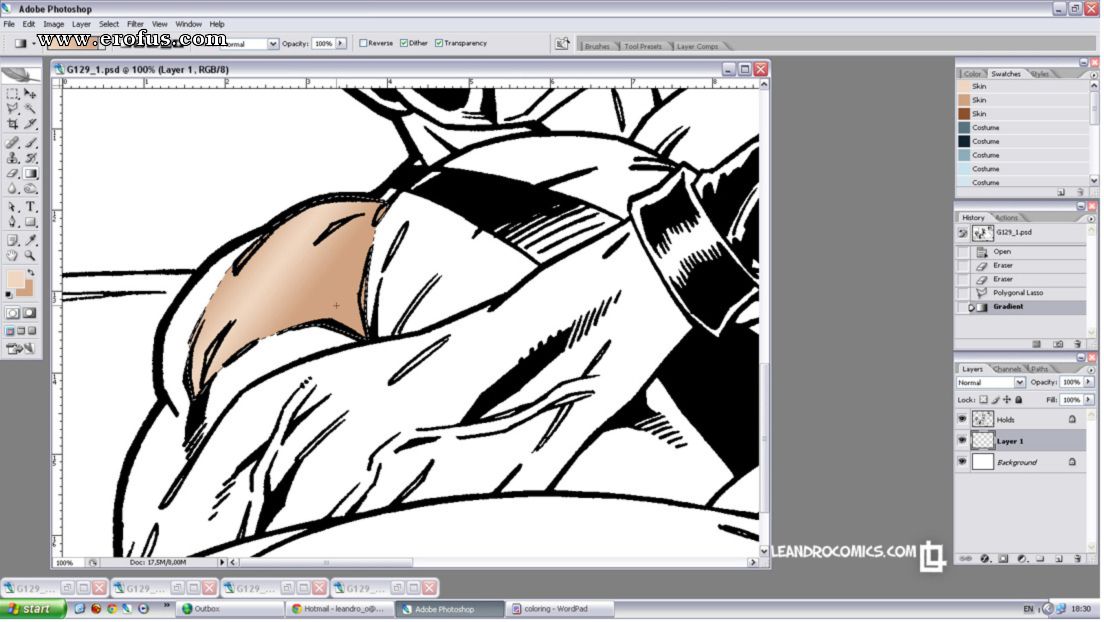Select the Type tool
The width and height of the screenshot is (1104, 622).
pyautogui.click(x=30, y=207)
